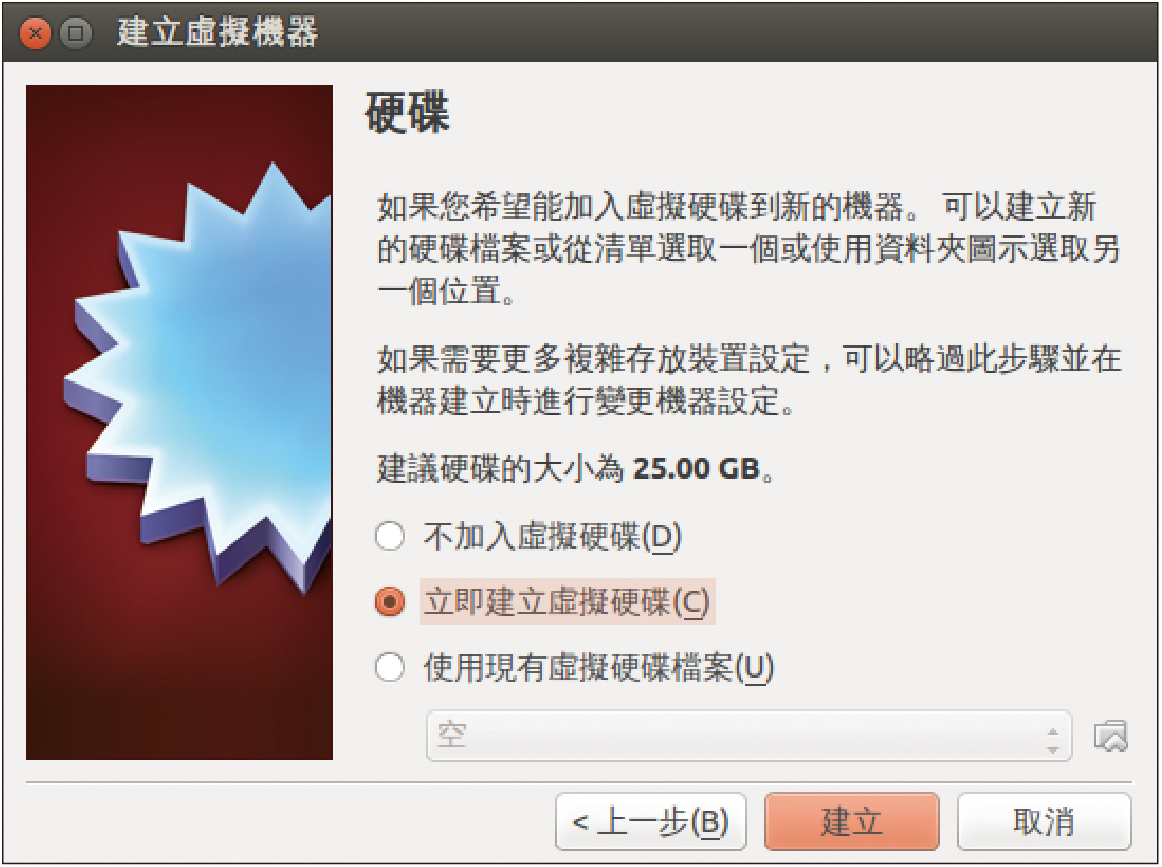1162x867 pixels.
Task: Cancel the wizard with 取消
Action: coord(1044,822)
